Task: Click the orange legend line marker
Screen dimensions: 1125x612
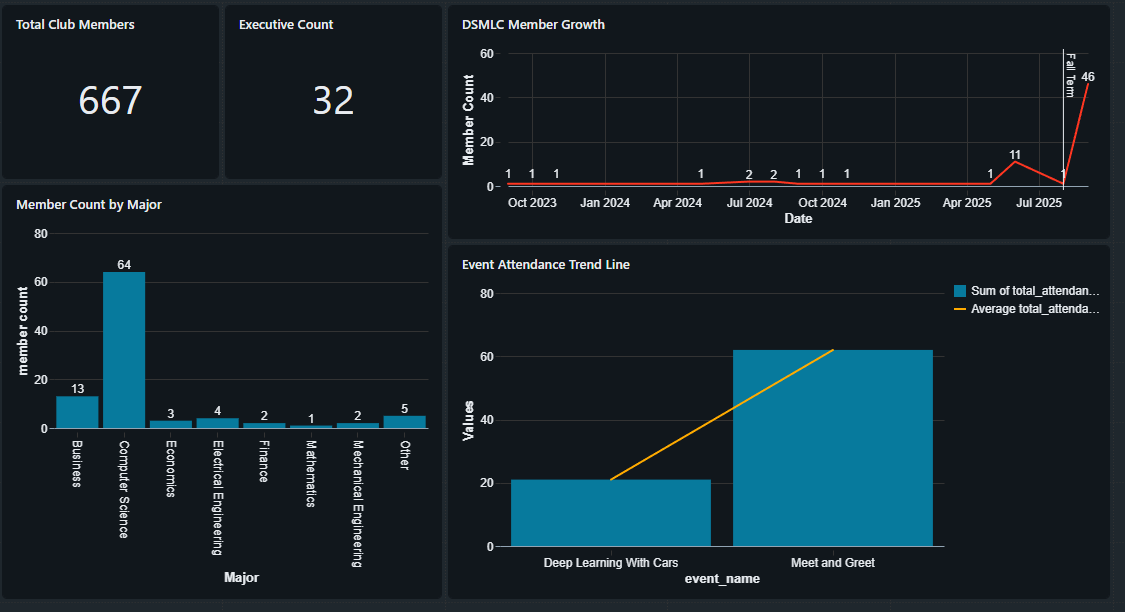Action: click(960, 308)
